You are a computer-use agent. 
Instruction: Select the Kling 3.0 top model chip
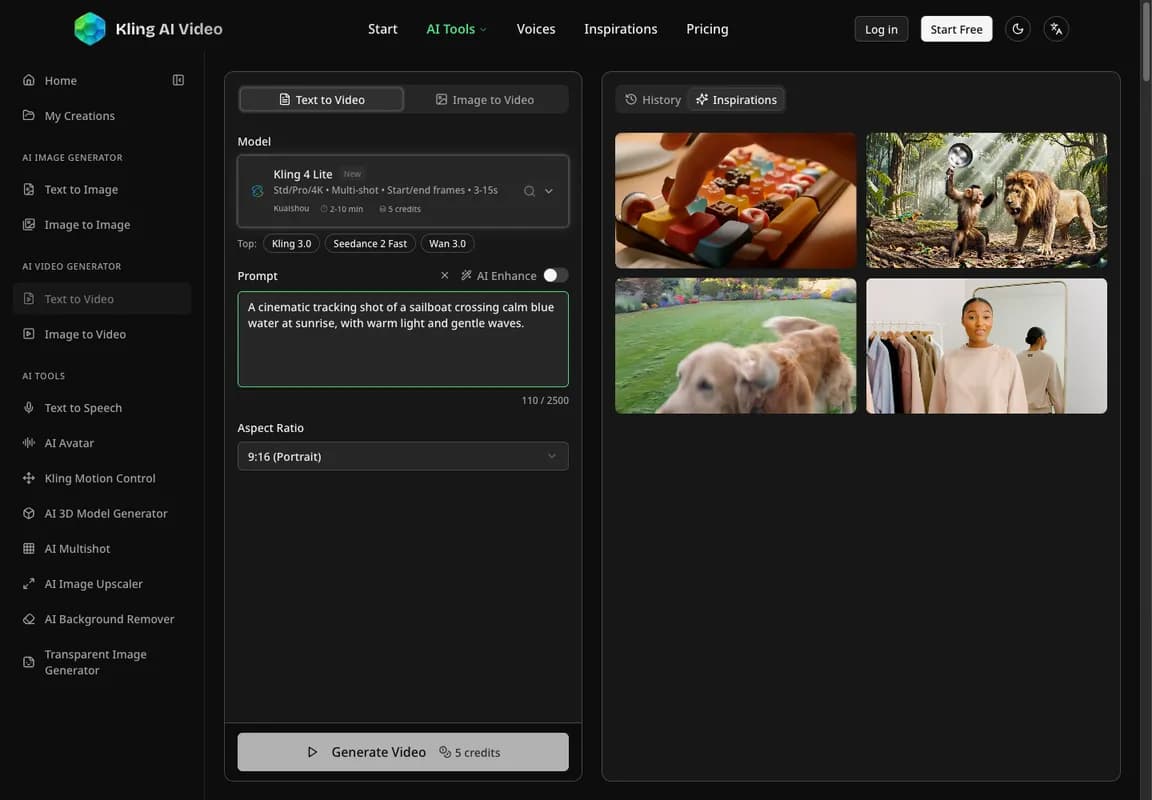291,243
